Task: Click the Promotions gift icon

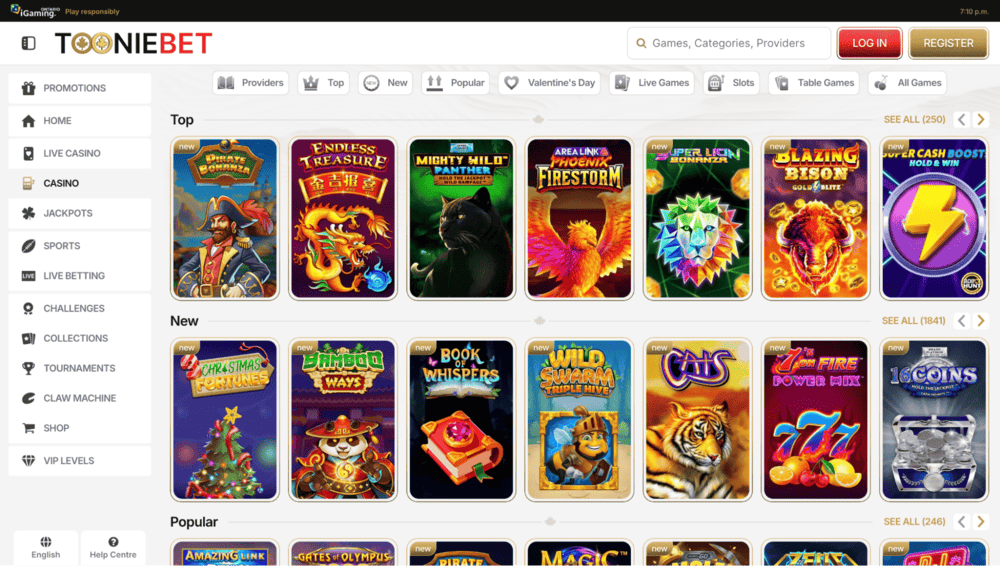Action: point(28,88)
